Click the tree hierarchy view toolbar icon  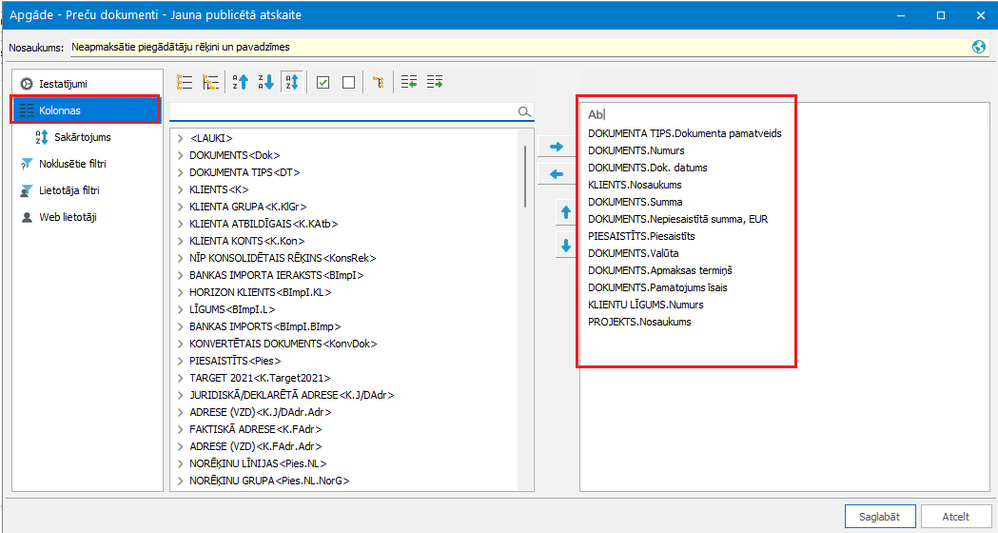click(x=210, y=82)
